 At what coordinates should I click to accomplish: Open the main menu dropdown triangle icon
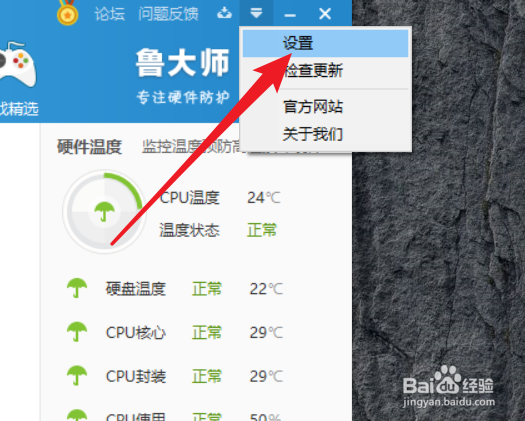pos(256,13)
